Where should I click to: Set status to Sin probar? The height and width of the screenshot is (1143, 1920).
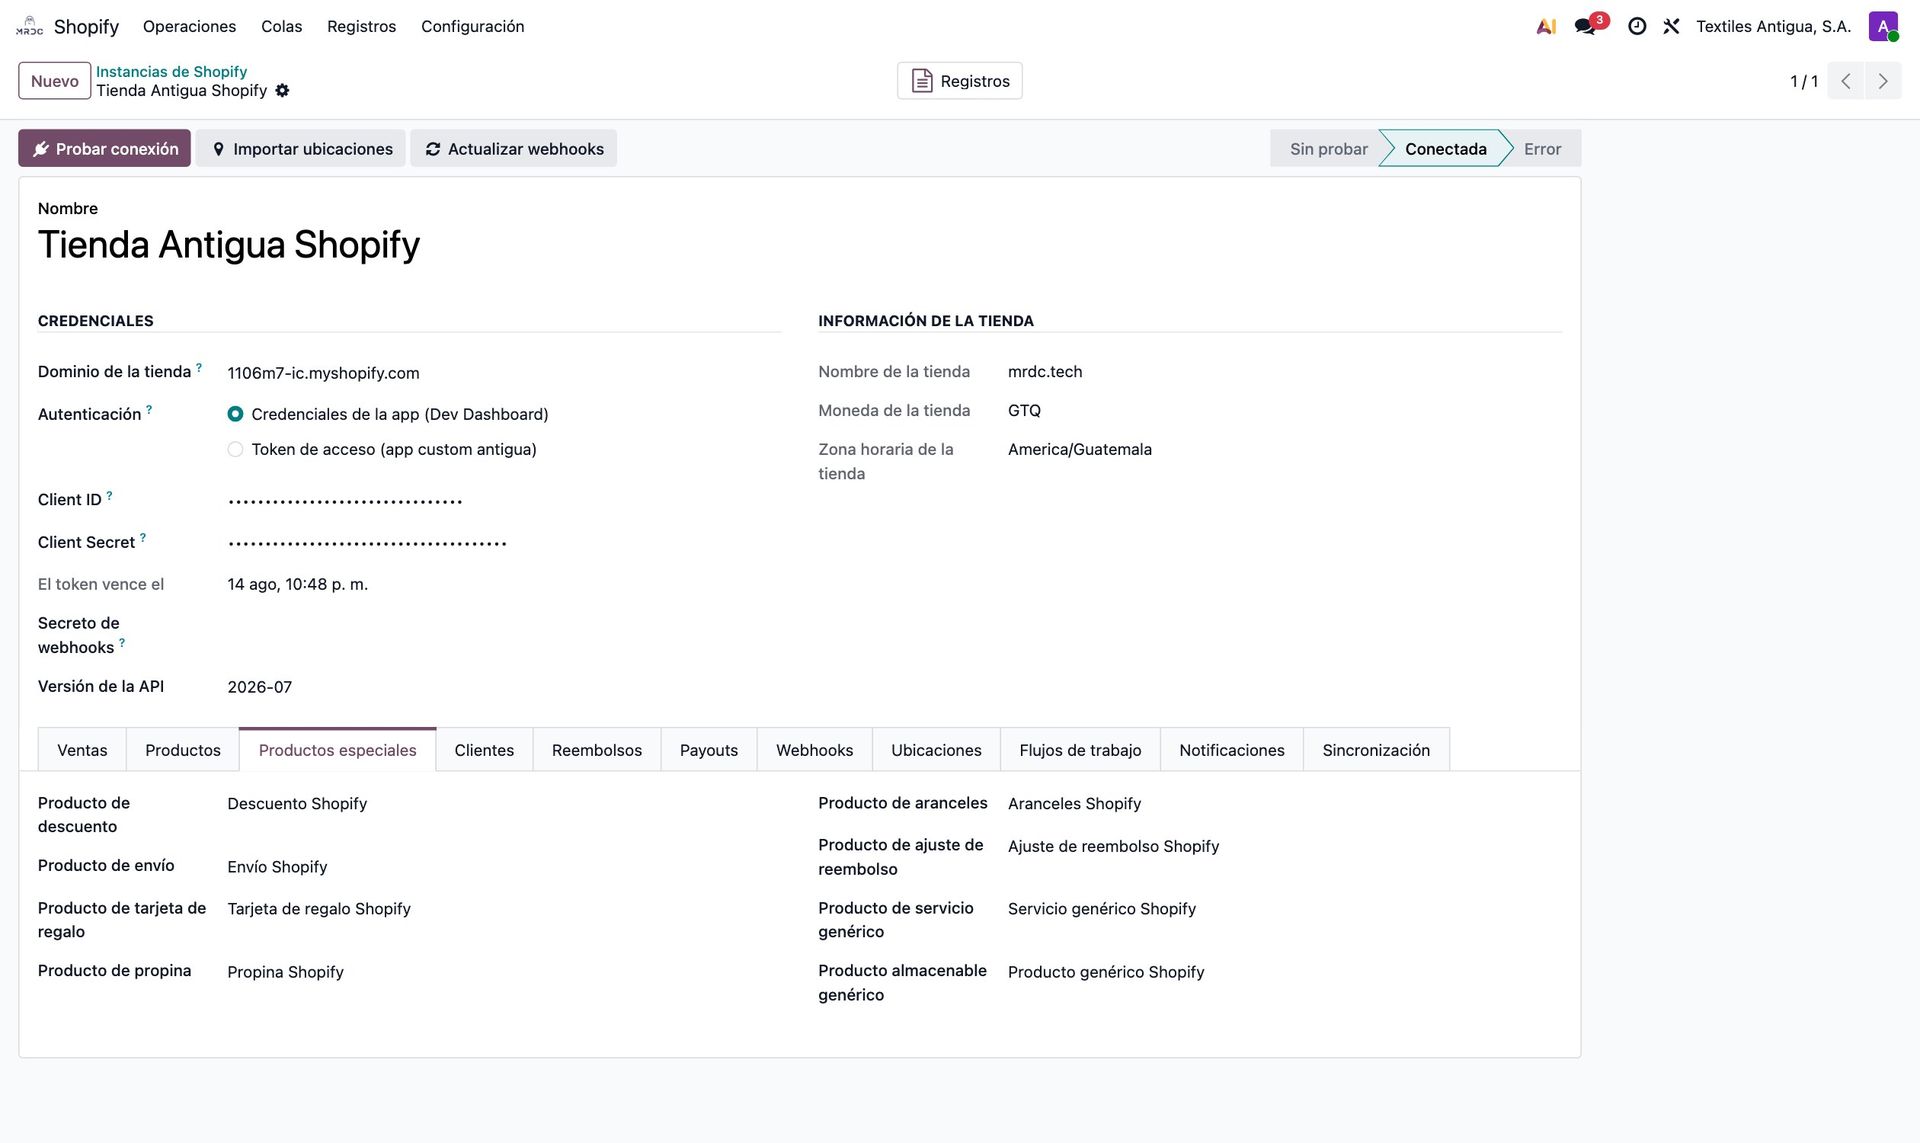[1328, 149]
